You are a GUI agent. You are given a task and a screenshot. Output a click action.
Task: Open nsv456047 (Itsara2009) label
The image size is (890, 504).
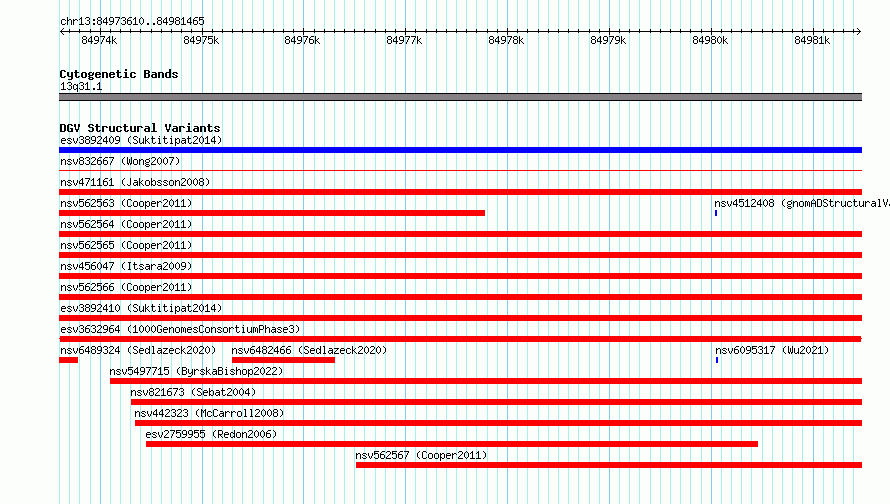pos(126,266)
